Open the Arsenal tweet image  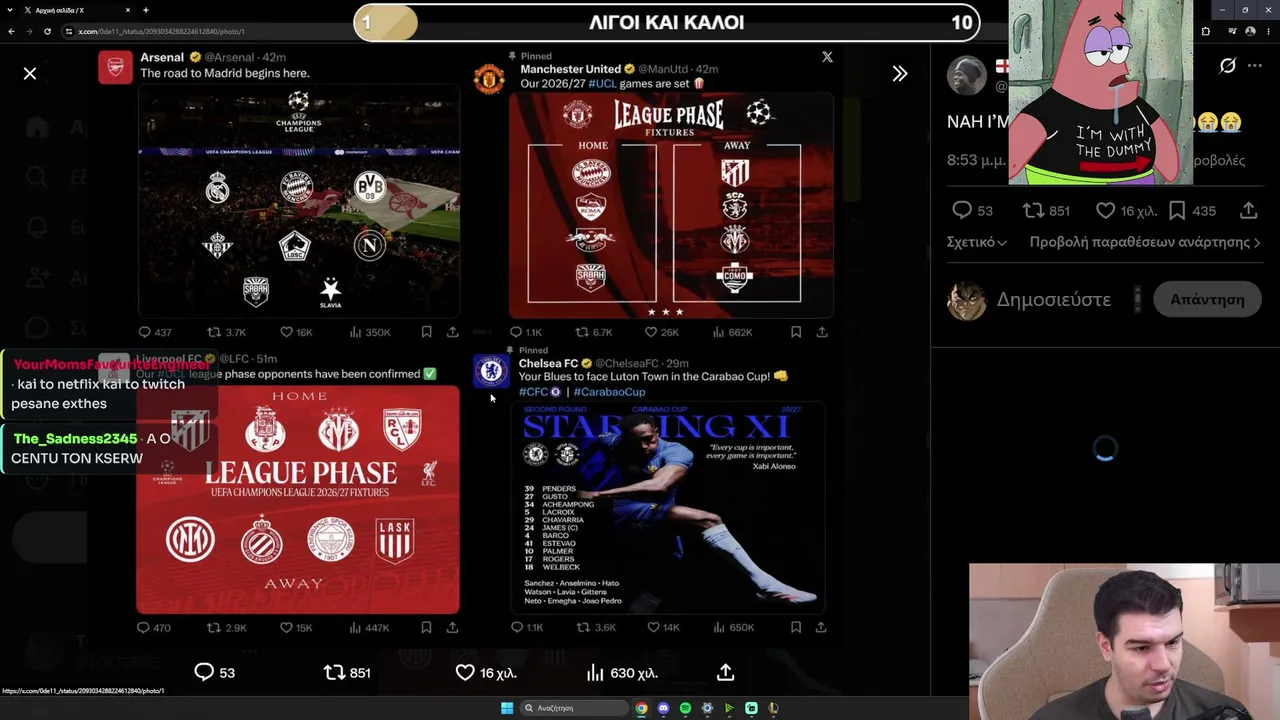298,201
